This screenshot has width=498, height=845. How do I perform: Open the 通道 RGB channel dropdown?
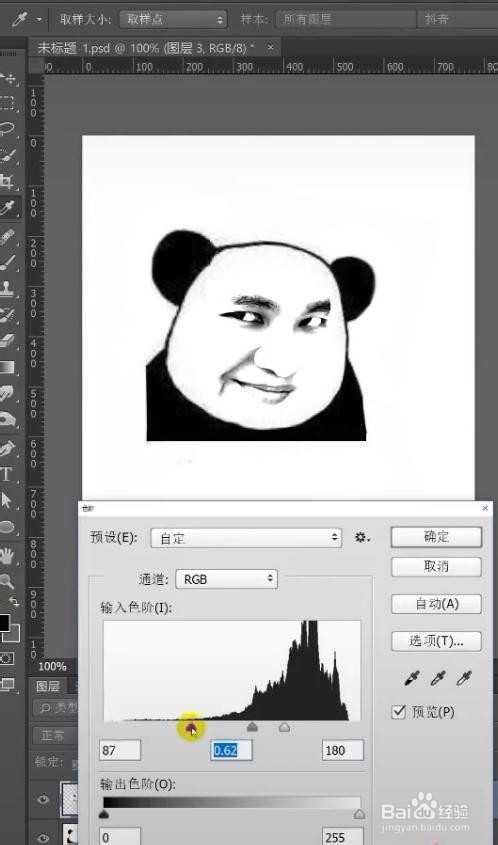click(x=226, y=579)
